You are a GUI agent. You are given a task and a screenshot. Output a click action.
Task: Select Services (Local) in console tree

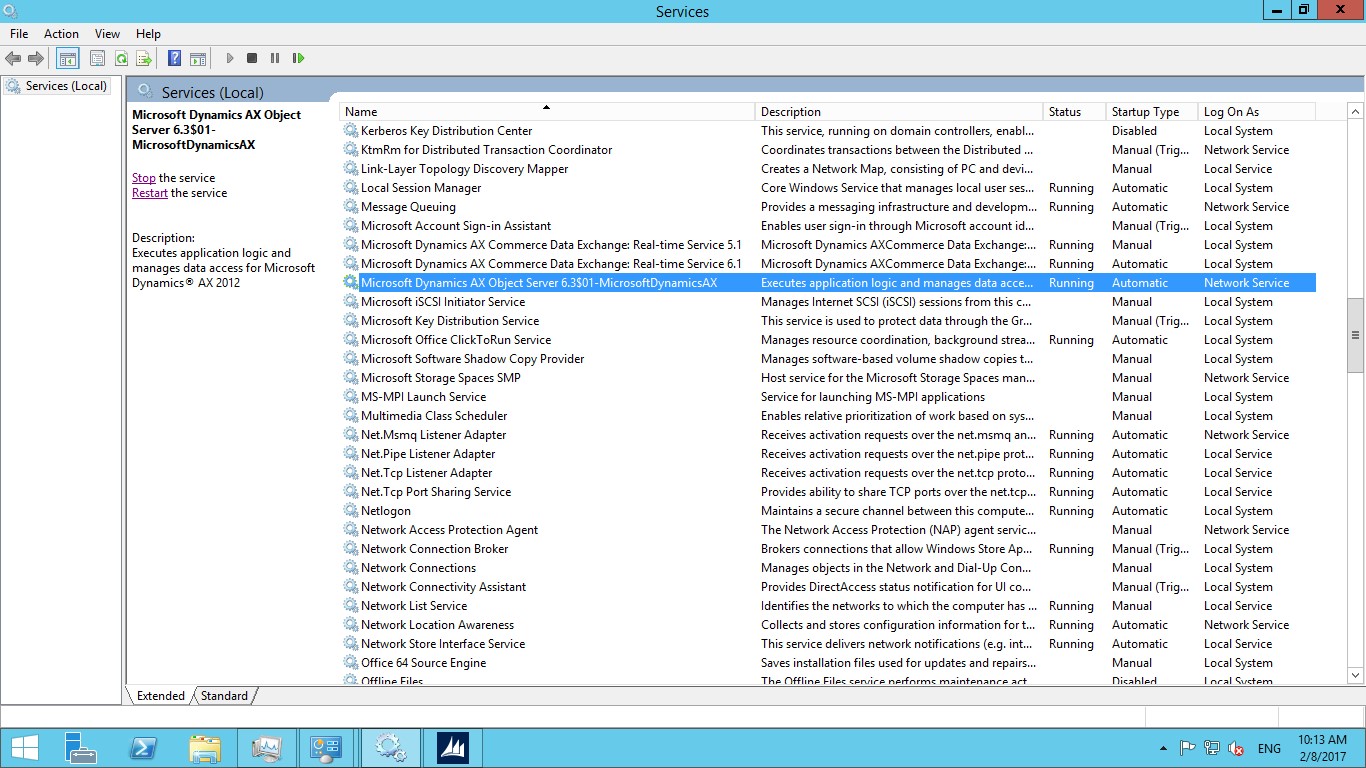click(x=66, y=86)
